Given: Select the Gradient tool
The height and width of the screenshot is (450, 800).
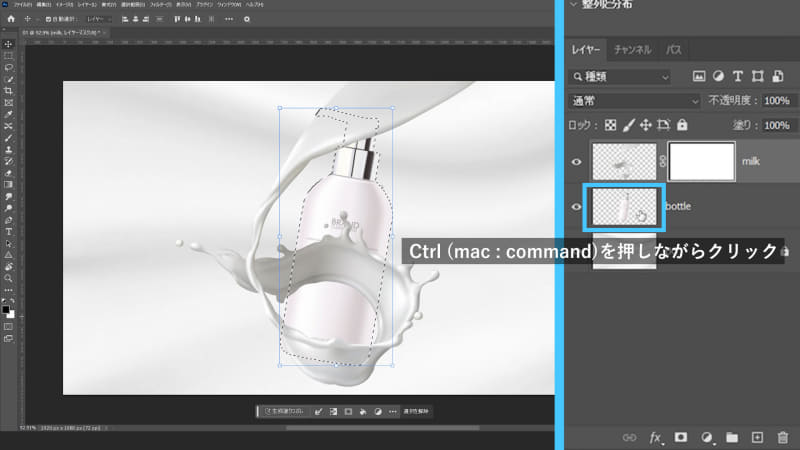Looking at the screenshot, I should click(8, 185).
